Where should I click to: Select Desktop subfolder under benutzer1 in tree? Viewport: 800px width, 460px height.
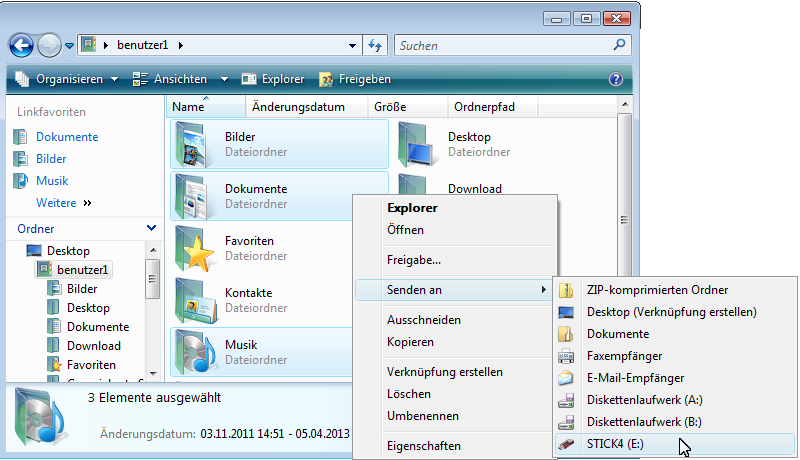(88, 308)
